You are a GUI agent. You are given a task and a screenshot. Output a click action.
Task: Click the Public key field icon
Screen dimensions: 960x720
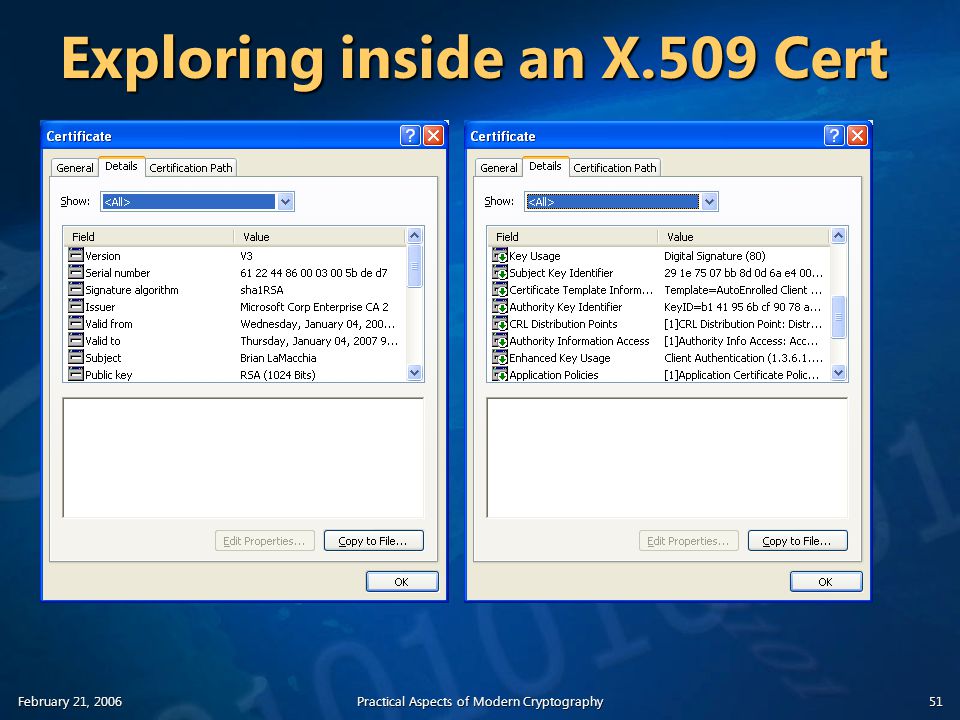(x=76, y=374)
